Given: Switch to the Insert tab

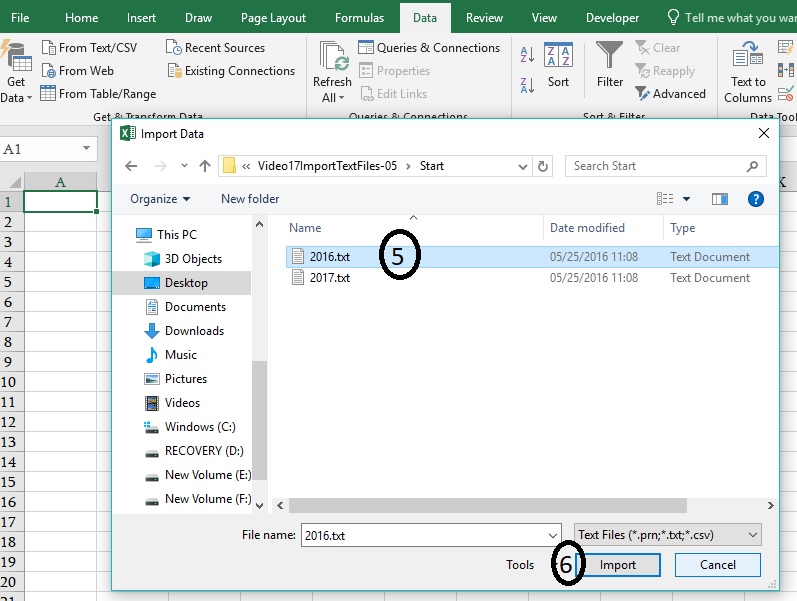Looking at the screenshot, I should pos(141,18).
